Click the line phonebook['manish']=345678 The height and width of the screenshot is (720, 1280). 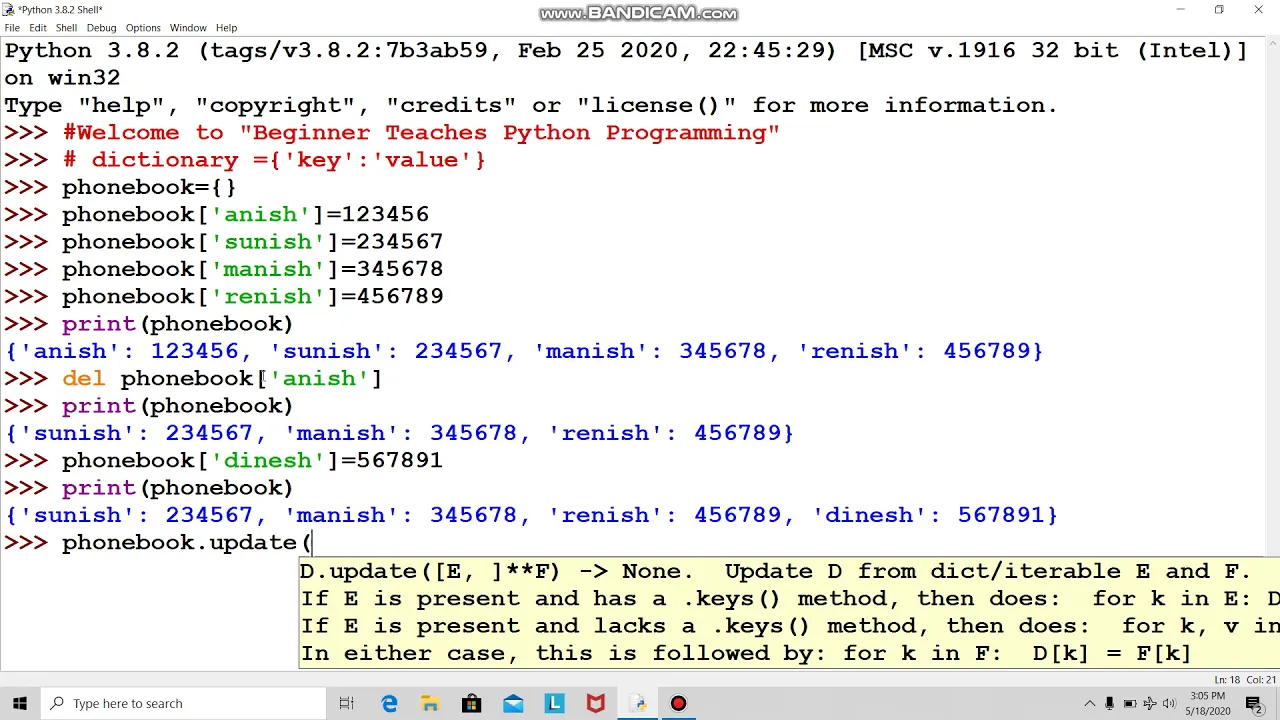pos(252,269)
